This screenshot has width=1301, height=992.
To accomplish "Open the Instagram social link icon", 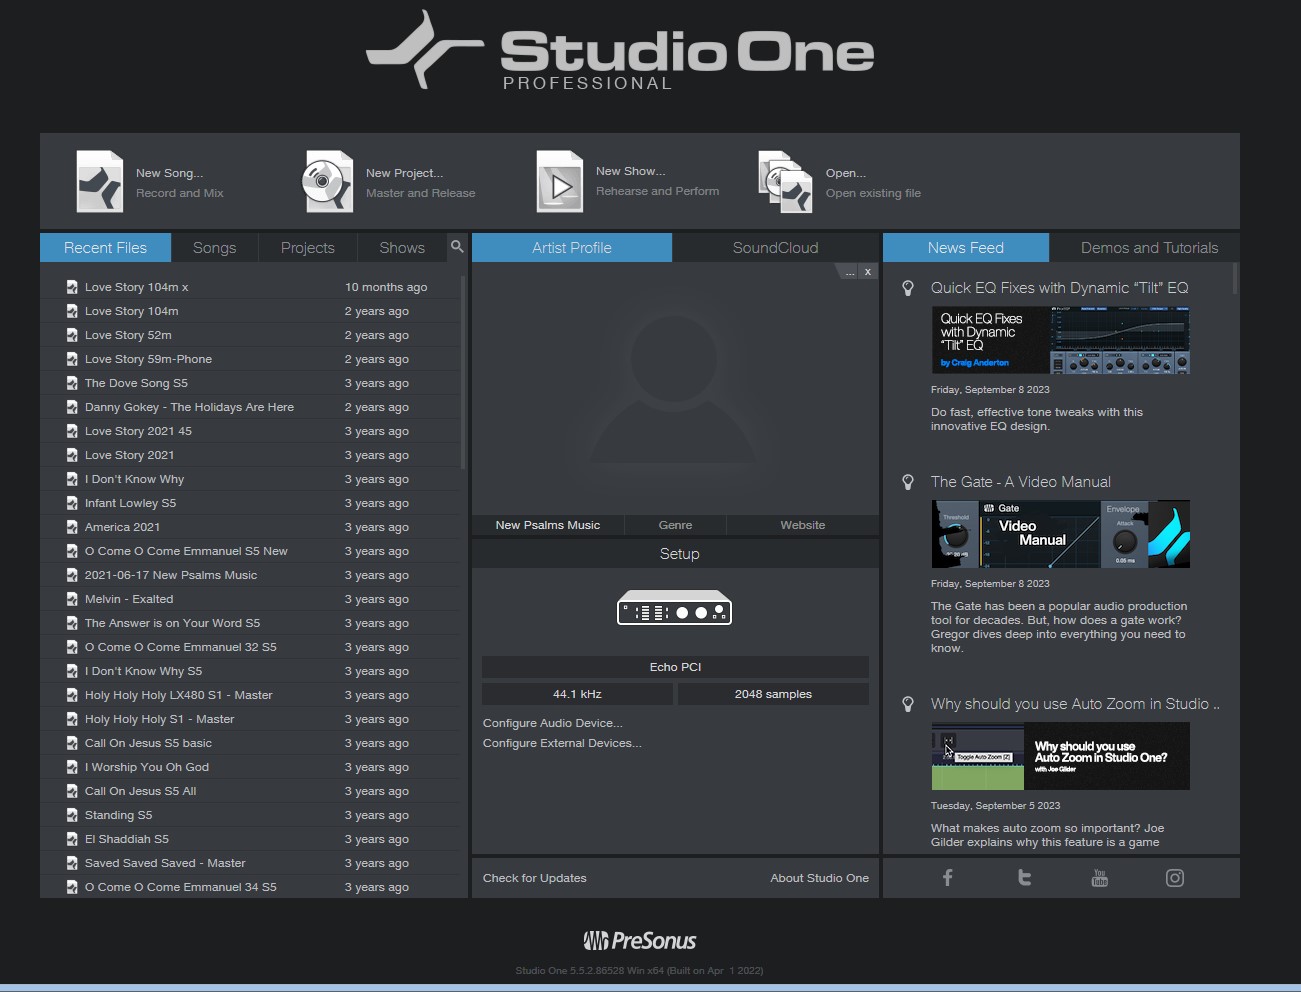I will pos(1175,878).
